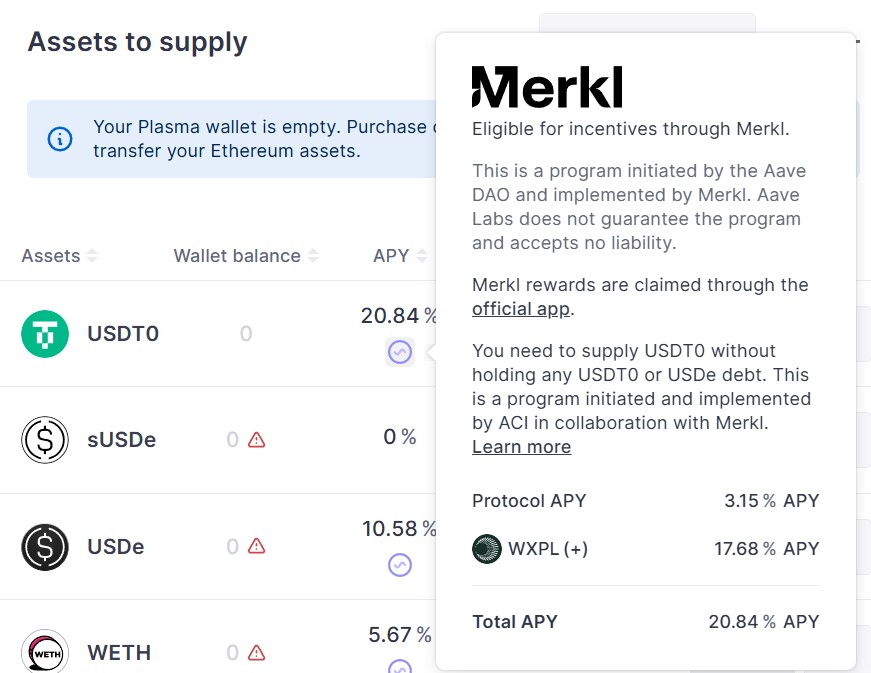Click the incentive badge below WETH APY
Viewport: 871px width, 673px height.
(400, 668)
